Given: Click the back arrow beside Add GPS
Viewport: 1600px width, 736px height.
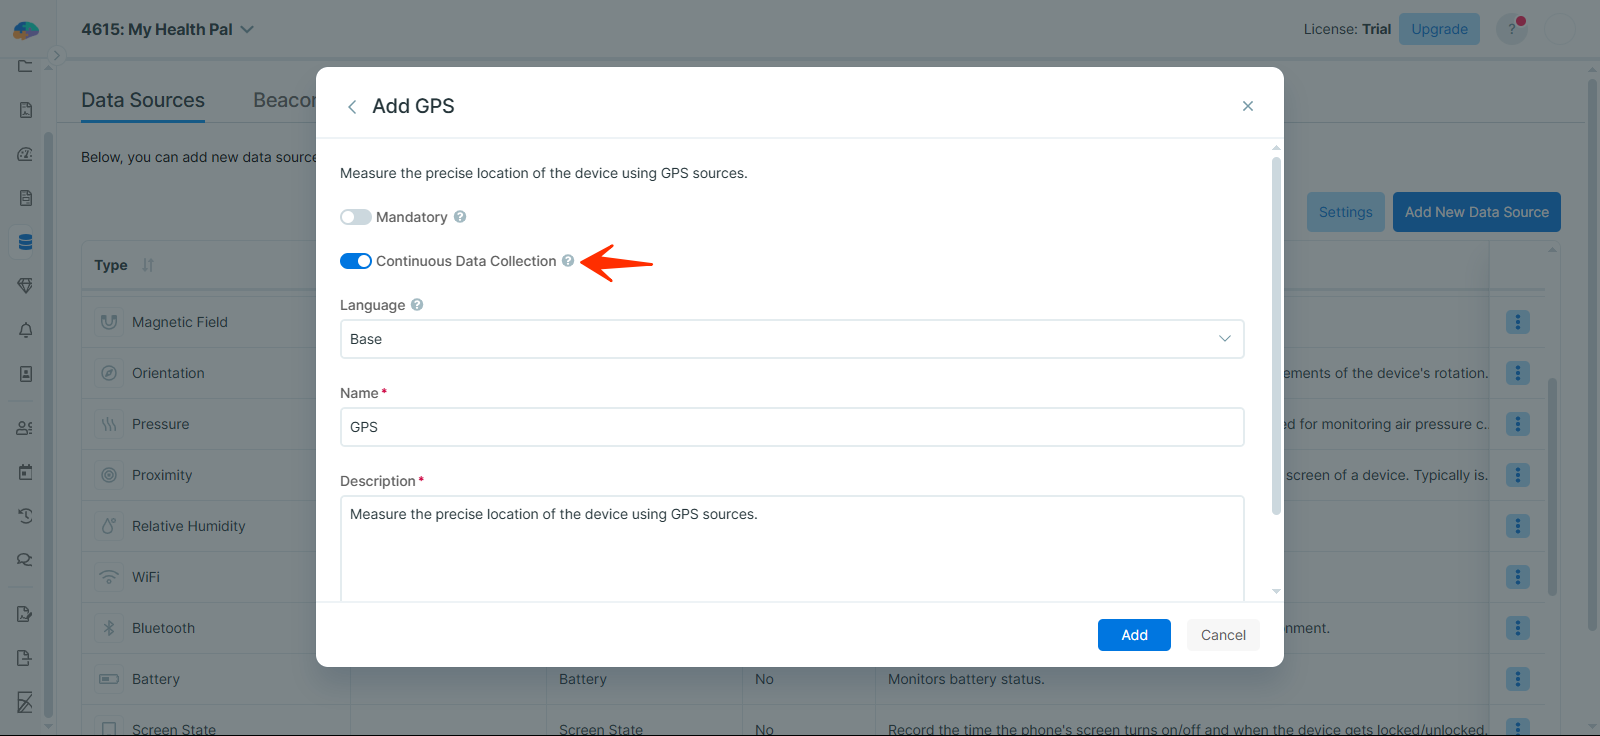Looking at the screenshot, I should [352, 107].
